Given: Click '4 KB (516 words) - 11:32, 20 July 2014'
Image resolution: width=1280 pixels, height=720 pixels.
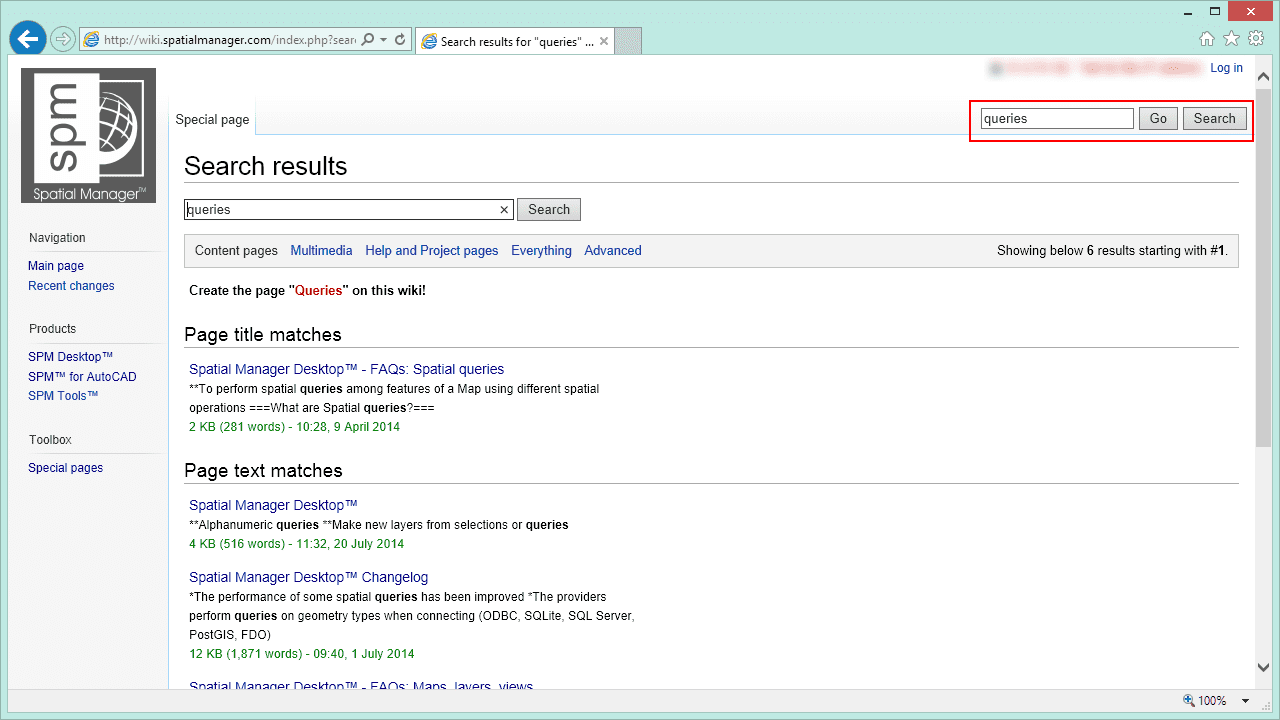Looking at the screenshot, I should 296,544.
